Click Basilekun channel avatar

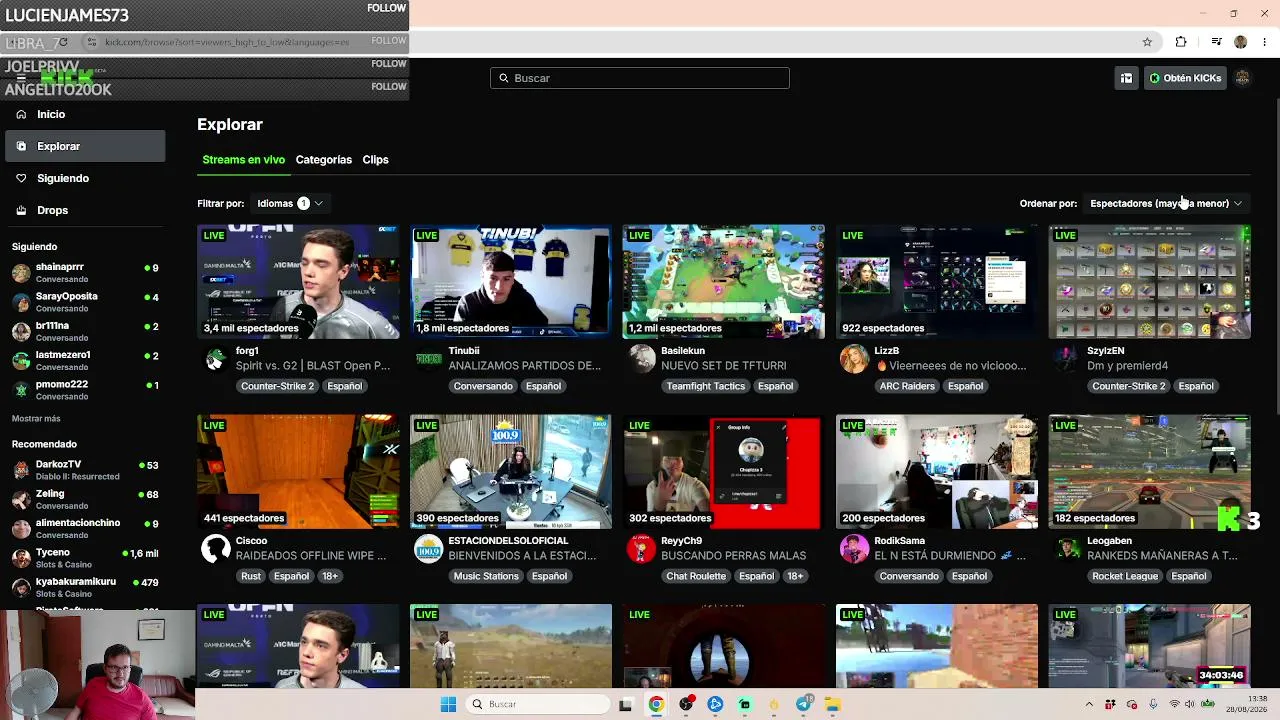tap(642, 359)
